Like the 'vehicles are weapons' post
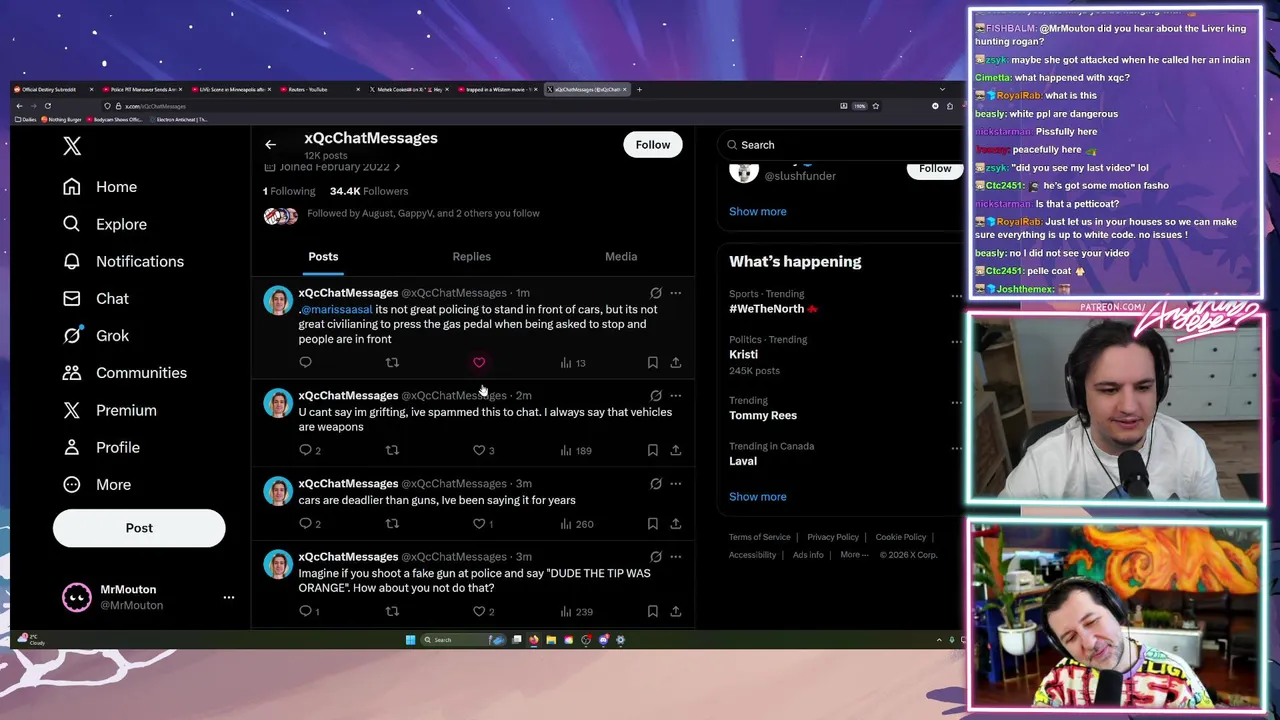The width and height of the screenshot is (1280, 720). point(484,450)
